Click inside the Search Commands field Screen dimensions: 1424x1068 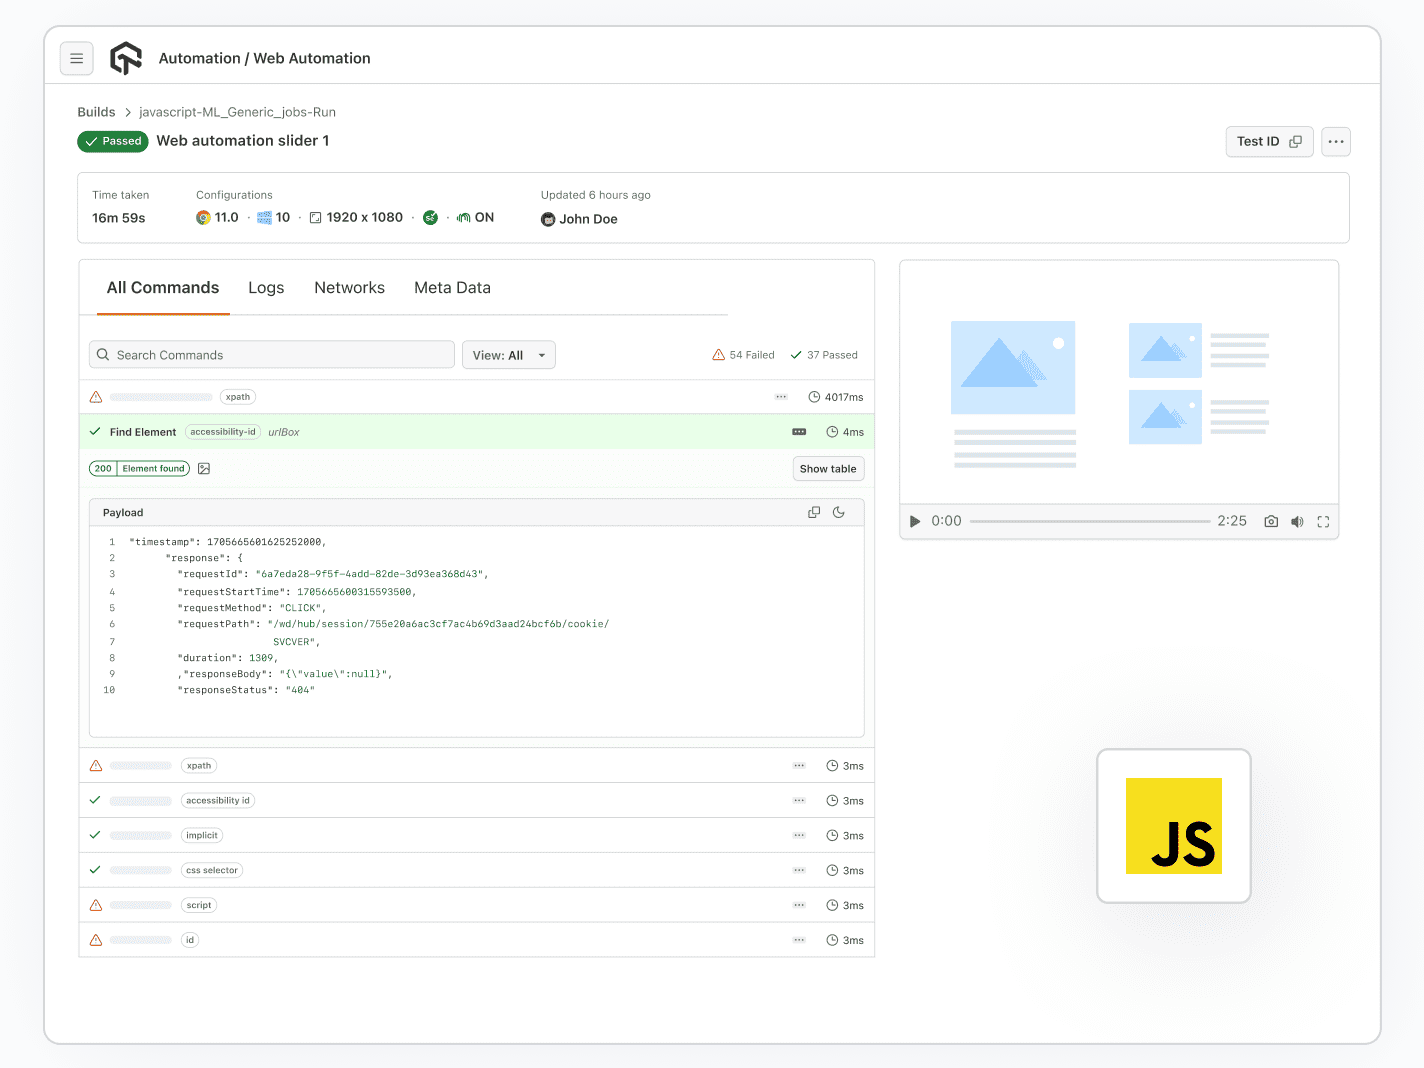pyautogui.click(x=271, y=354)
